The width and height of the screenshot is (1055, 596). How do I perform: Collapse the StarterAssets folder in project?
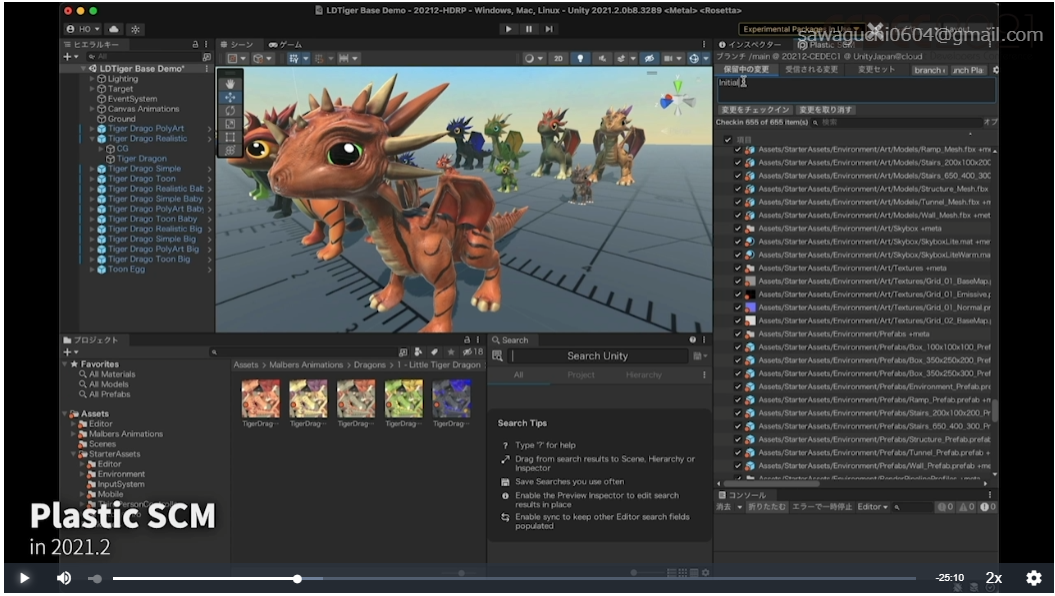(x=74, y=454)
